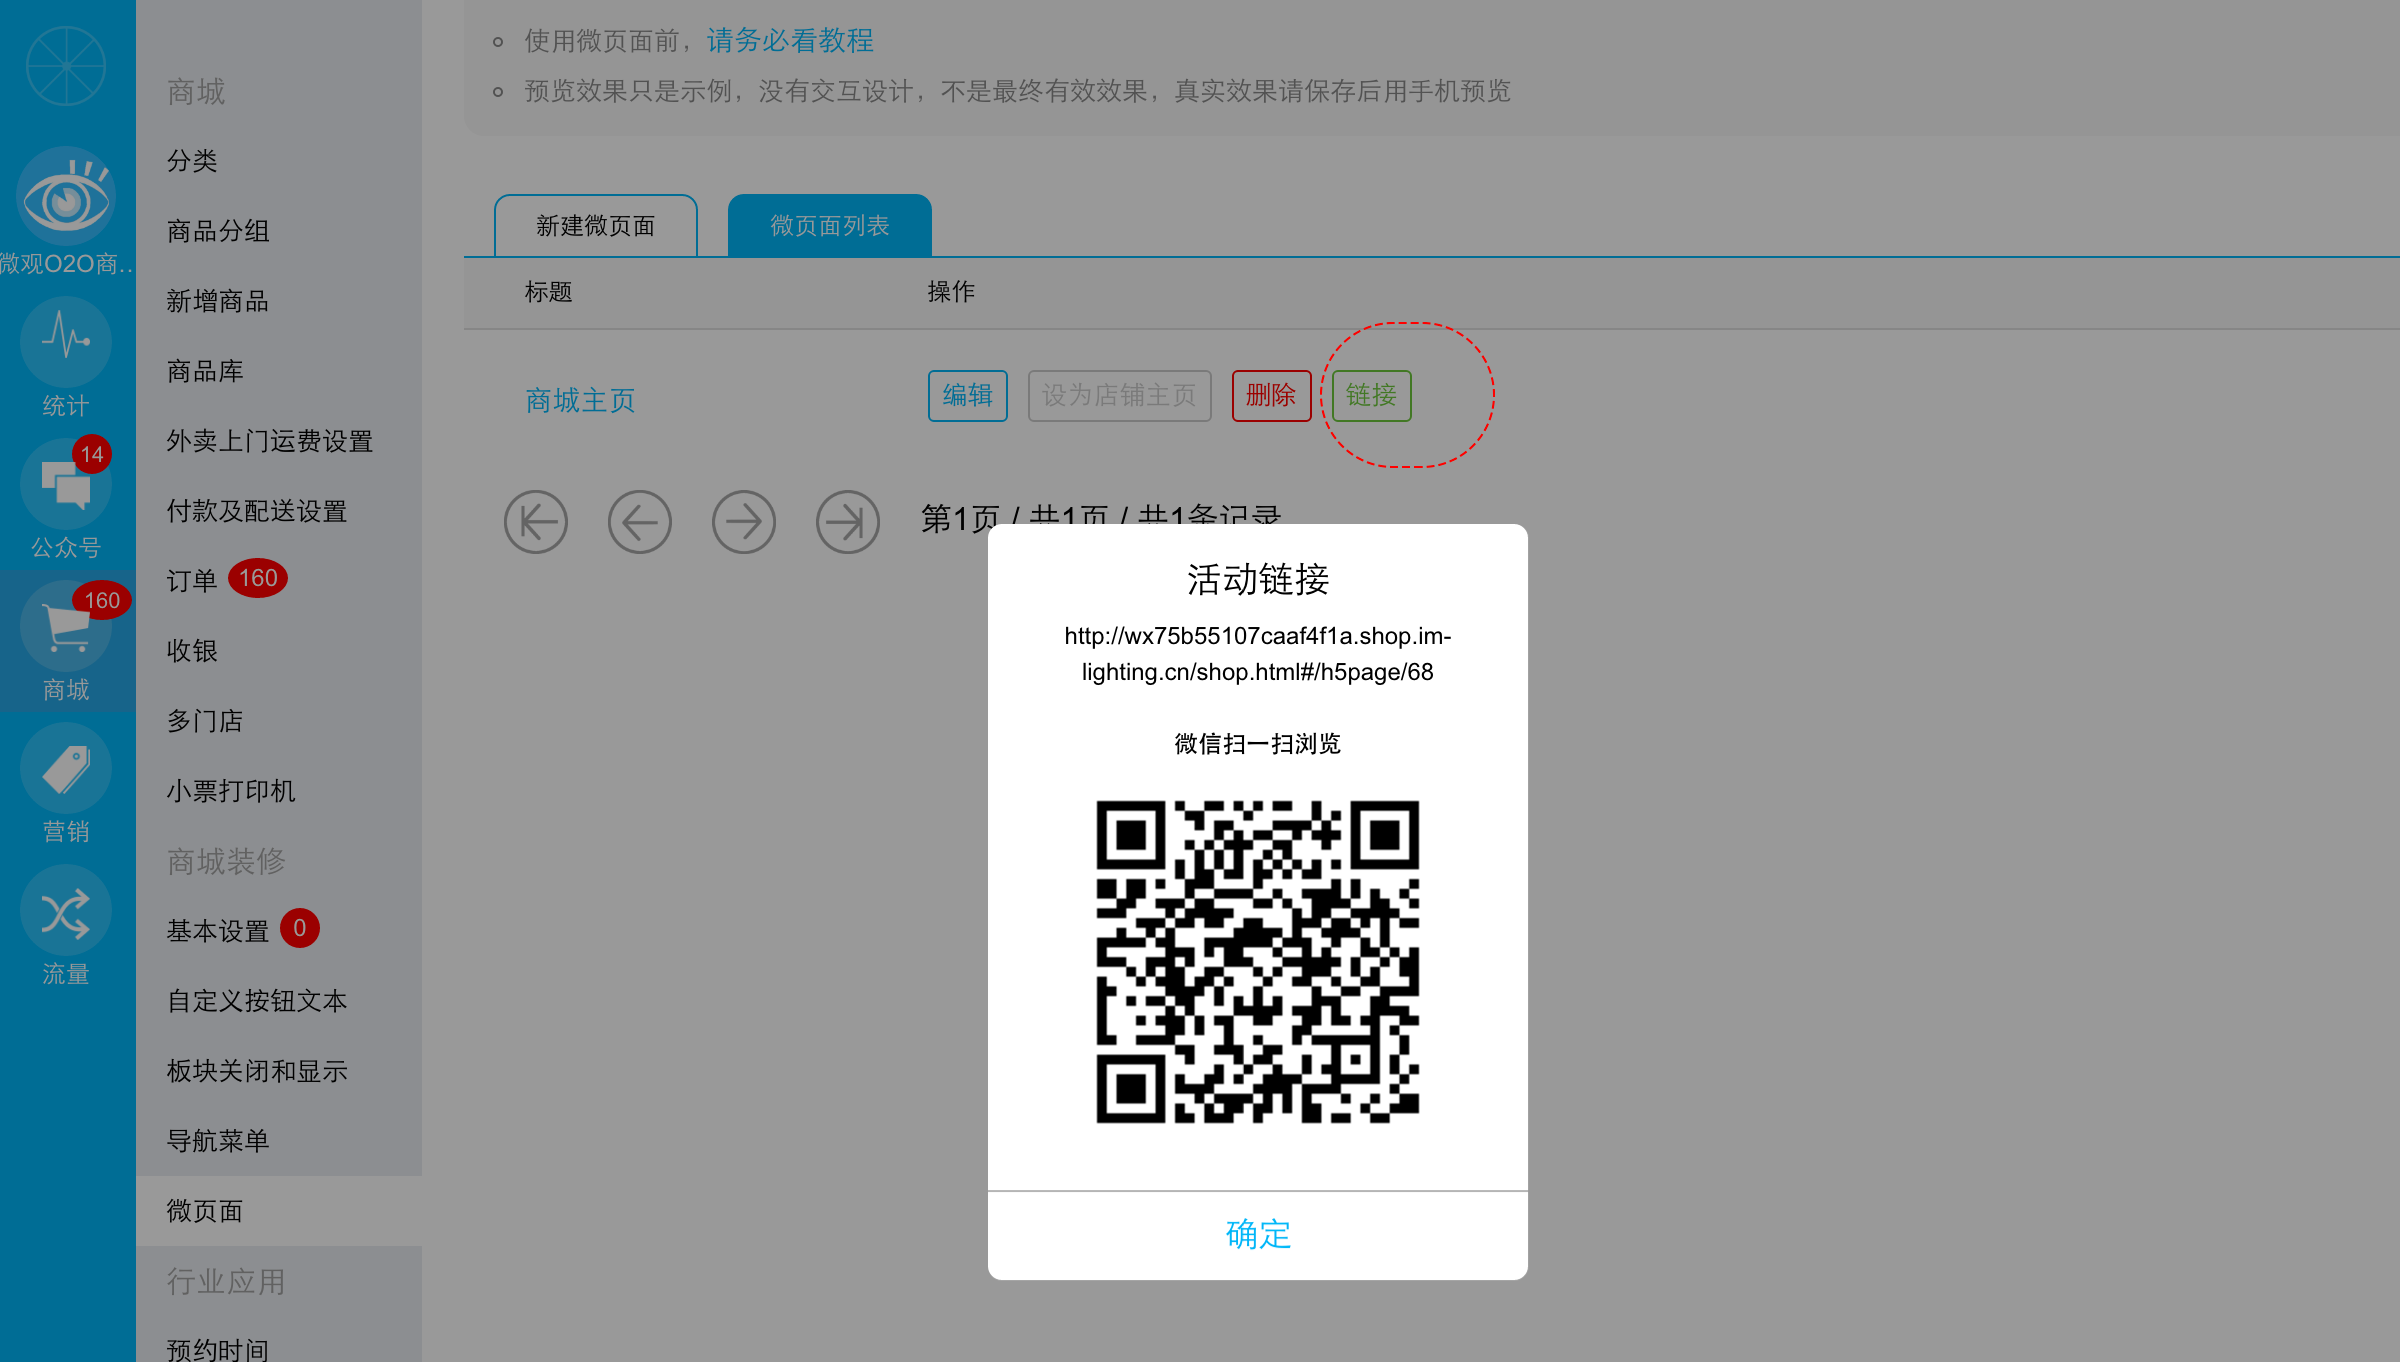Open 新增商品 menu item
Viewport: 2400px width, 1362px height.
point(218,301)
